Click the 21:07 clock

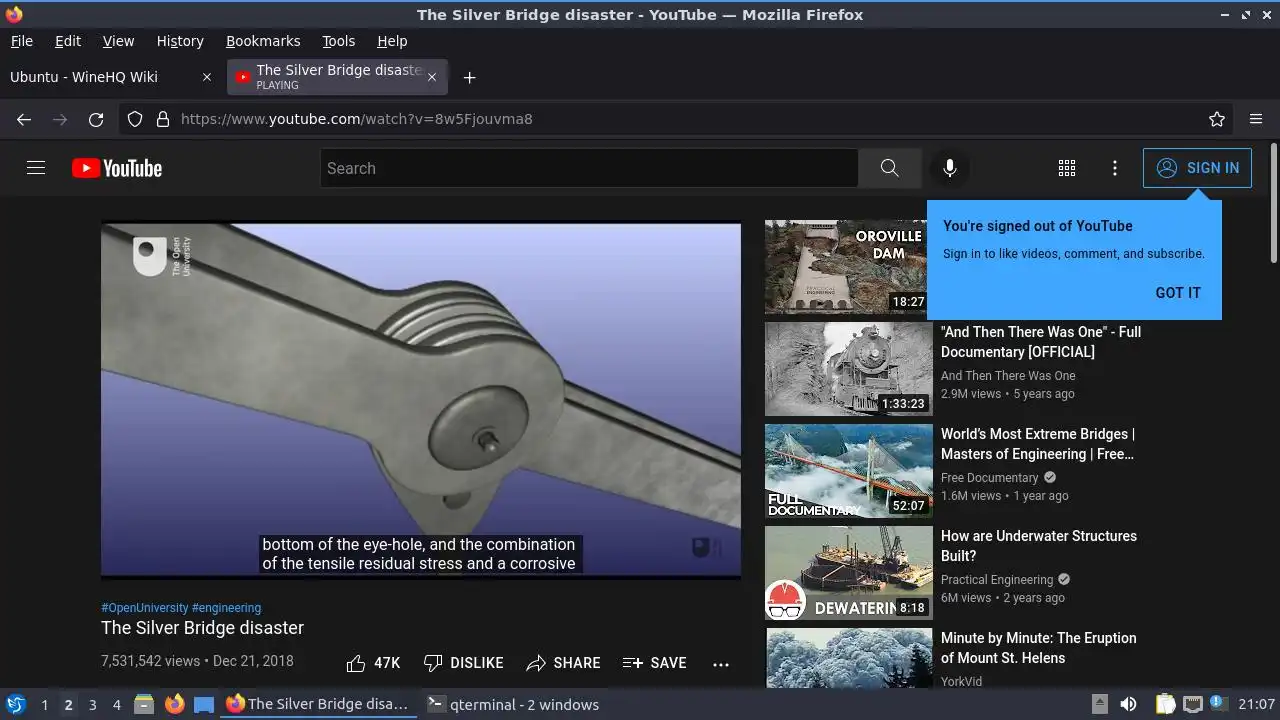pyautogui.click(x=1257, y=704)
